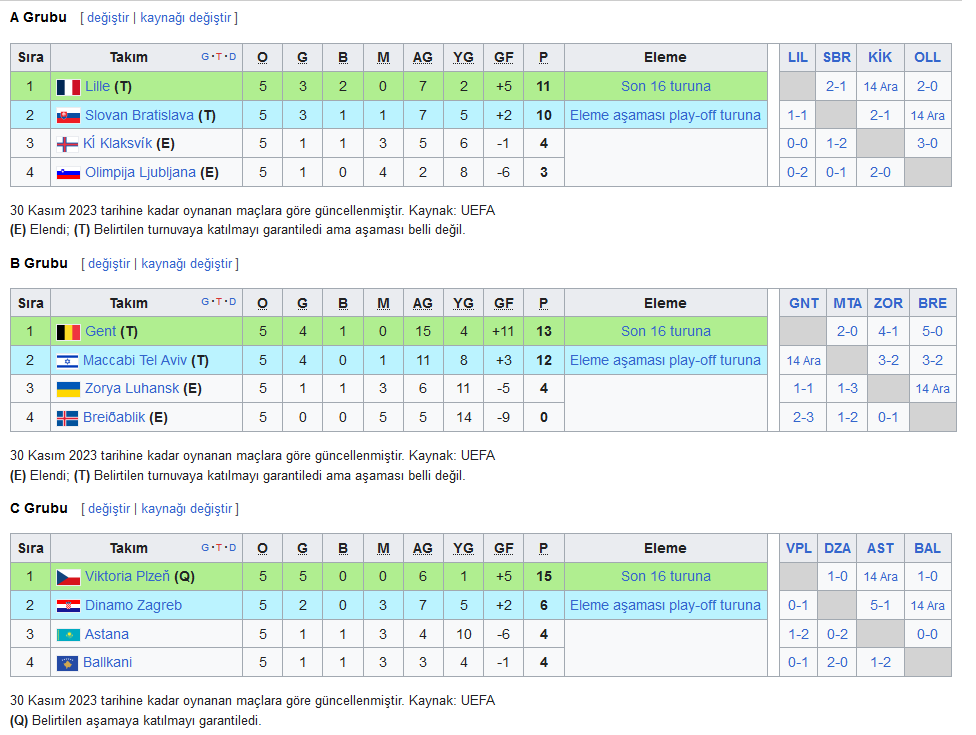Click the 'Eleme aşaması play-off turuna' link in Group A
The height and width of the screenshot is (735, 976).
coord(665,115)
